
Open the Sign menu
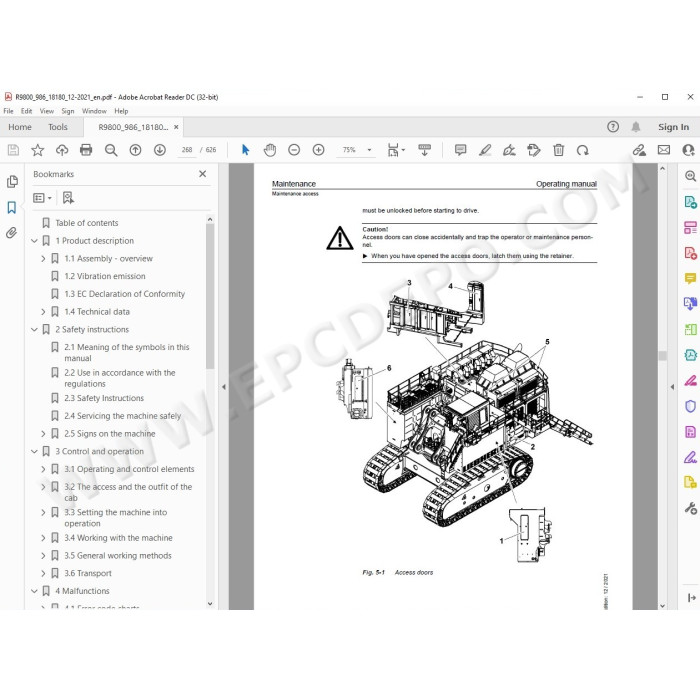click(x=68, y=111)
